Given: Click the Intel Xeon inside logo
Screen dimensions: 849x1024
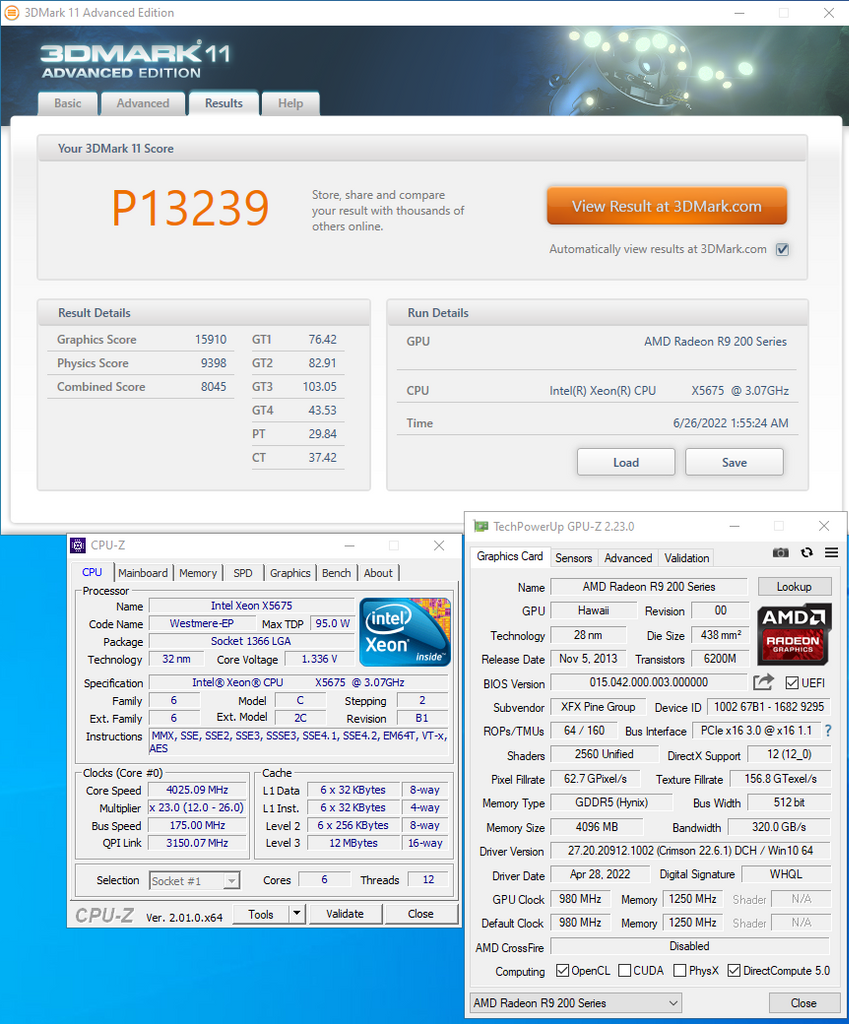Looking at the screenshot, I should tap(405, 632).
